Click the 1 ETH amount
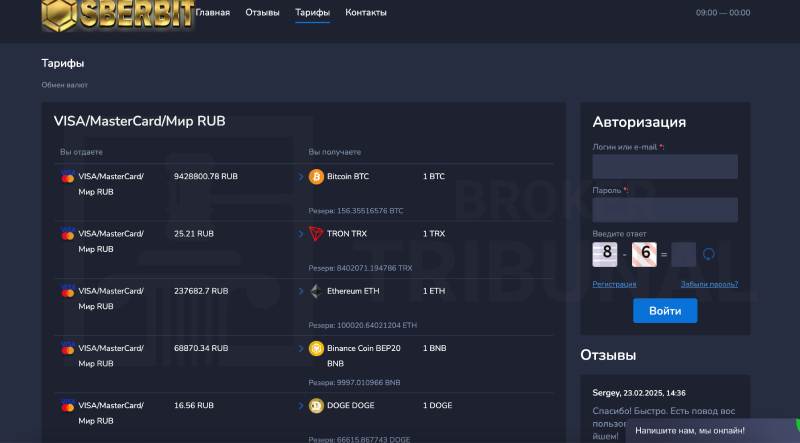The image size is (800, 443). click(434, 291)
